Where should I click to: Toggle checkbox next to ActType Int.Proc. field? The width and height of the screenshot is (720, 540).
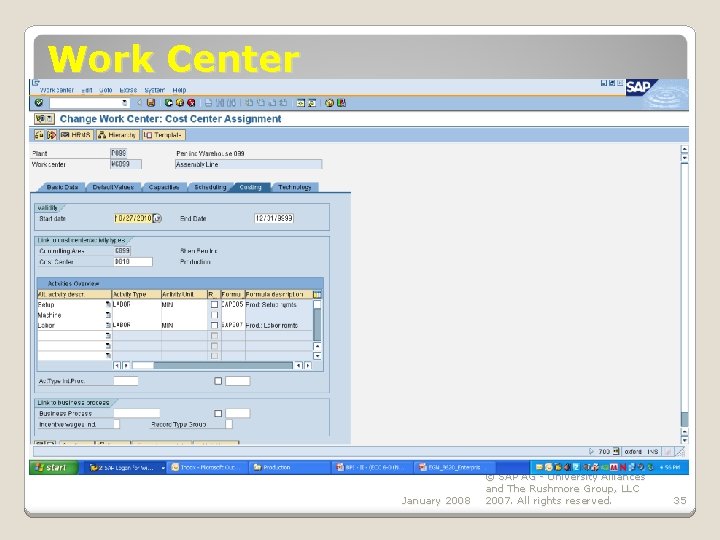point(218,381)
